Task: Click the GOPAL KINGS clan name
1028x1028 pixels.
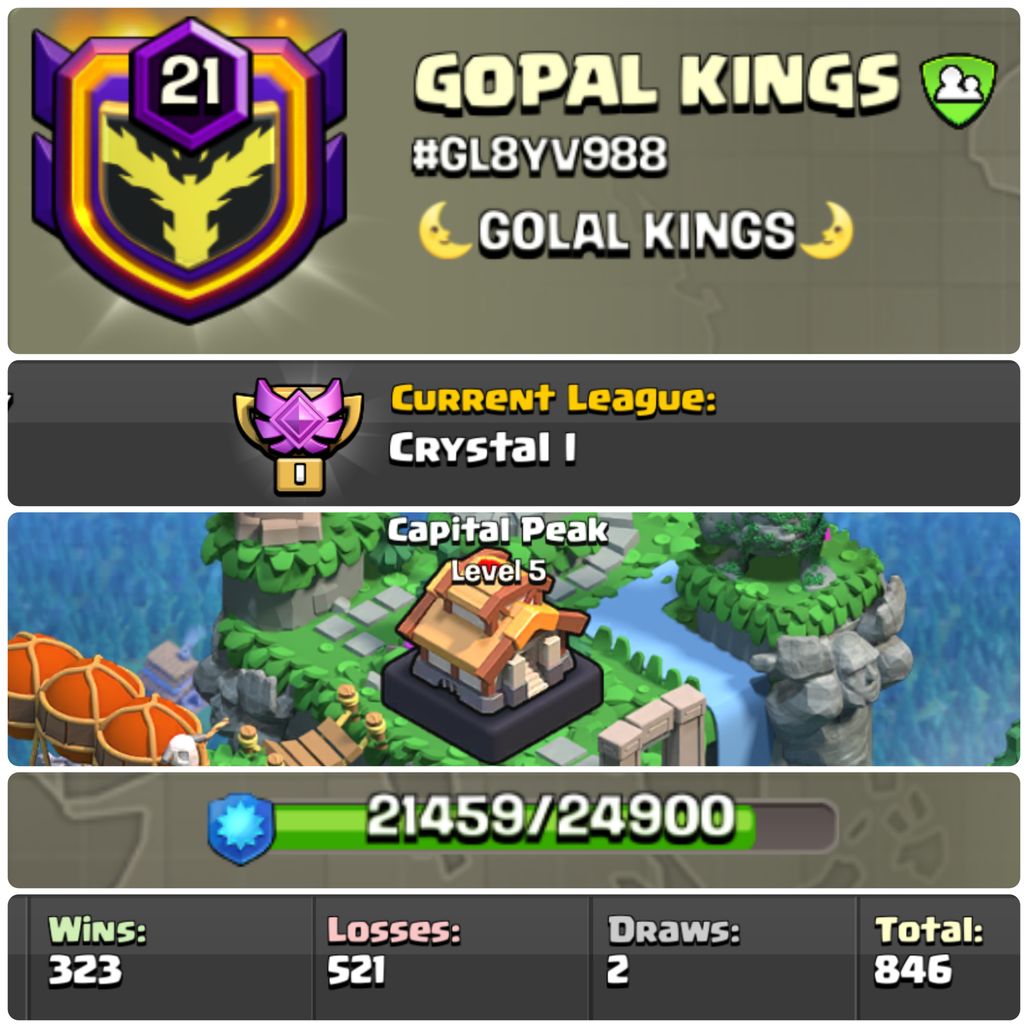Action: tap(657, 82)
